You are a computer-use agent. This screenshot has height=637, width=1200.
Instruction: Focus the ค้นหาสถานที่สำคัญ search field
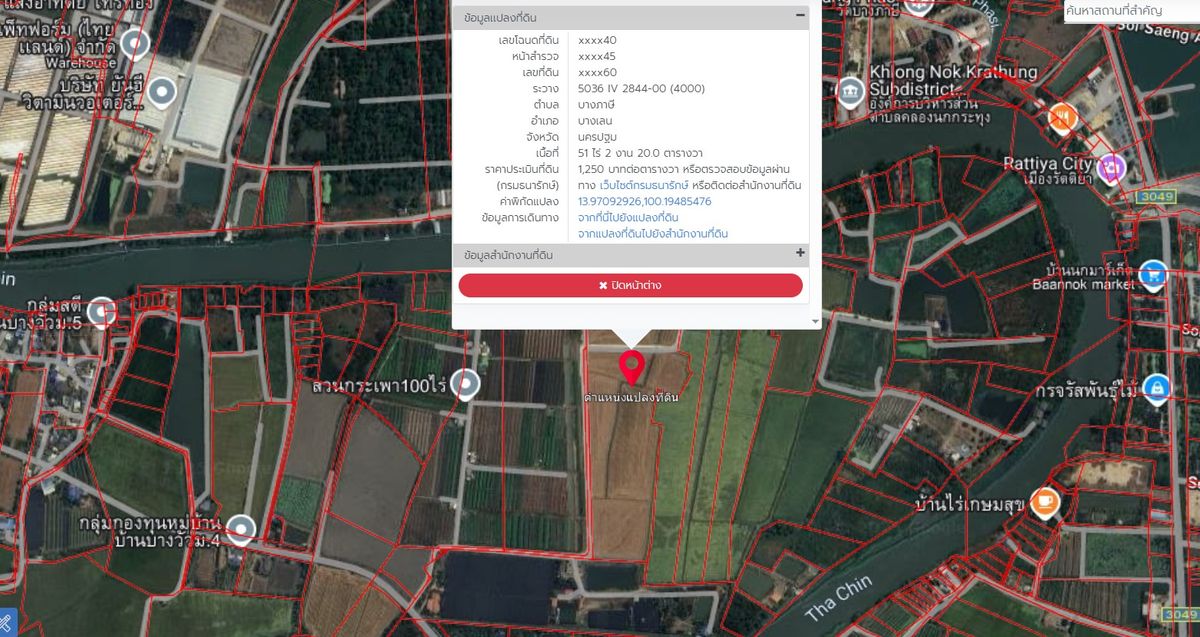(1131, 10)
